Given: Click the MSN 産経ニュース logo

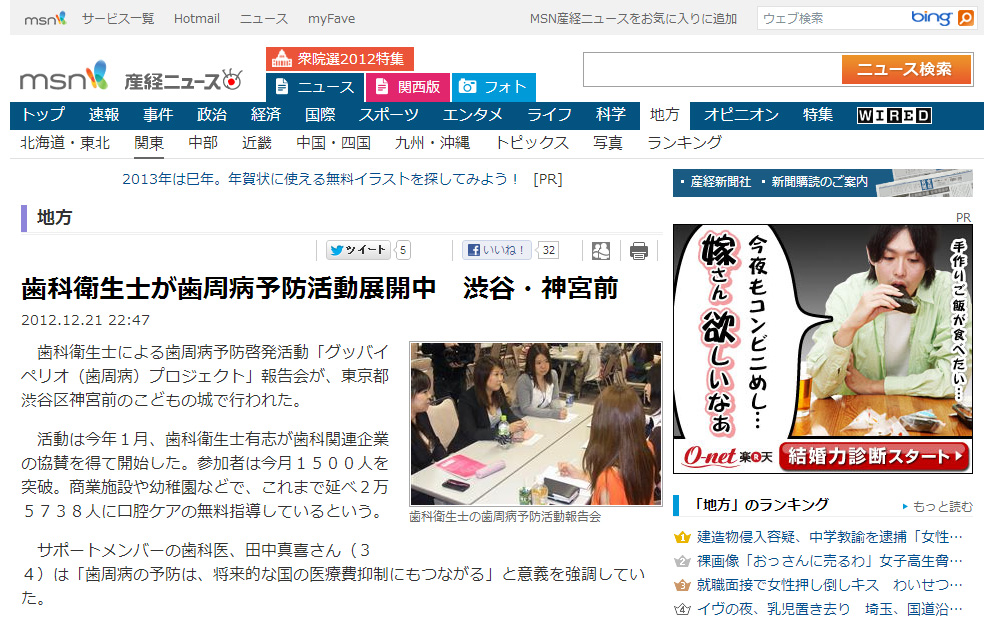Looking at the screenshot, I should 132,77.
